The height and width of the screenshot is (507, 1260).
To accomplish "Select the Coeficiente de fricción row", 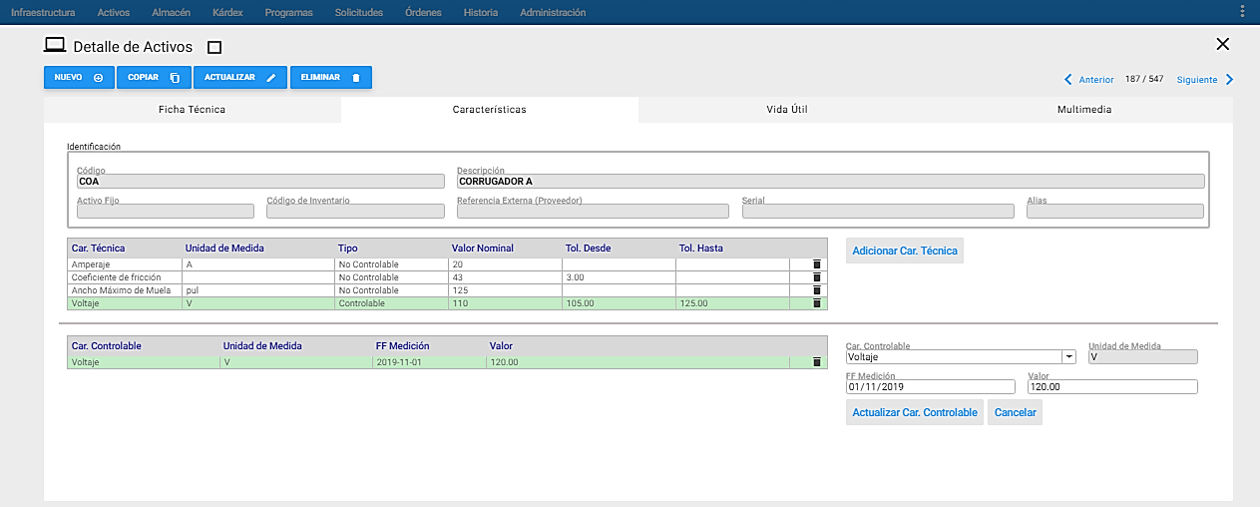I will (447, 277).
